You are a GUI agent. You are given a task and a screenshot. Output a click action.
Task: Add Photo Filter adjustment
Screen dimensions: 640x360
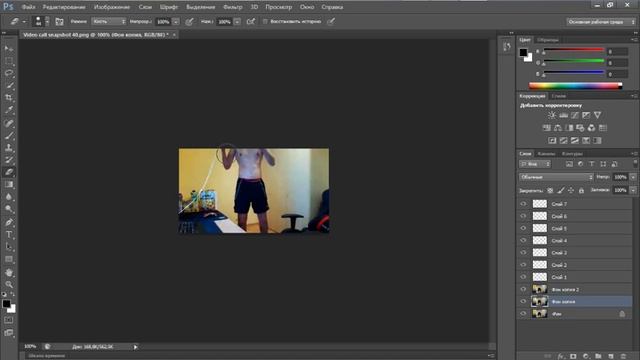click(580, 128)
